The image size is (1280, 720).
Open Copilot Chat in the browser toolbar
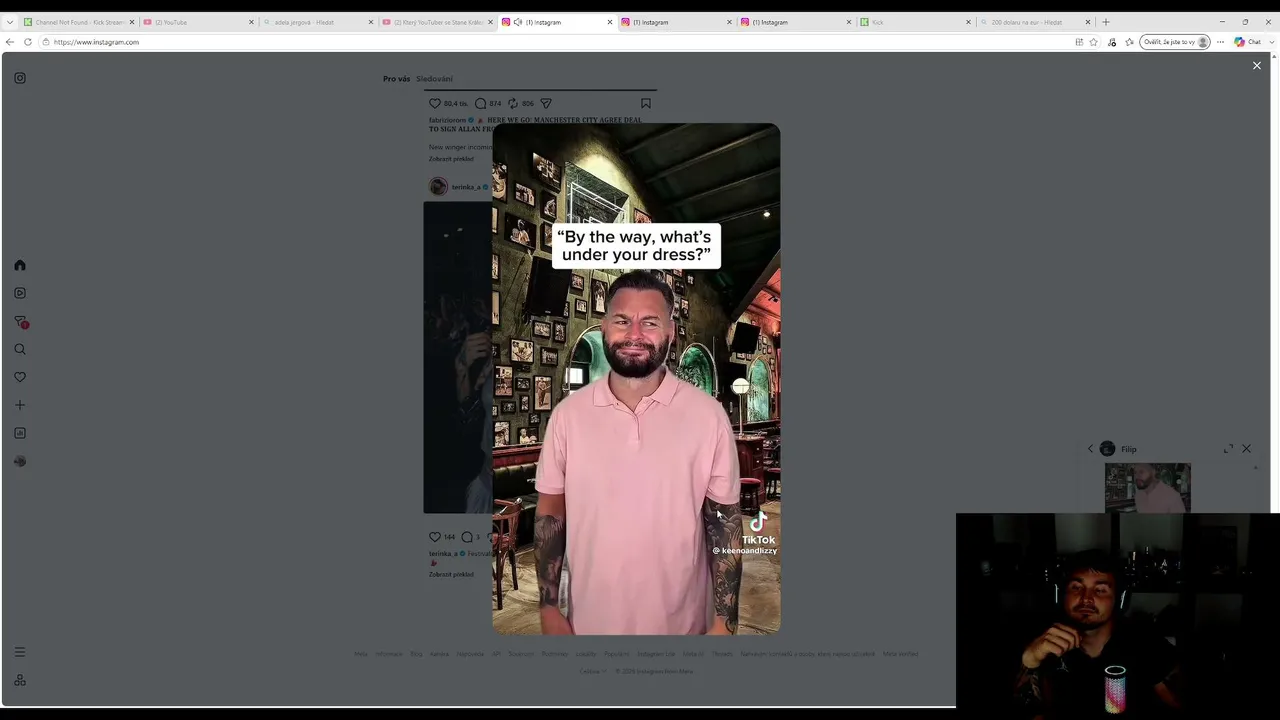(x=1247, y=42)
